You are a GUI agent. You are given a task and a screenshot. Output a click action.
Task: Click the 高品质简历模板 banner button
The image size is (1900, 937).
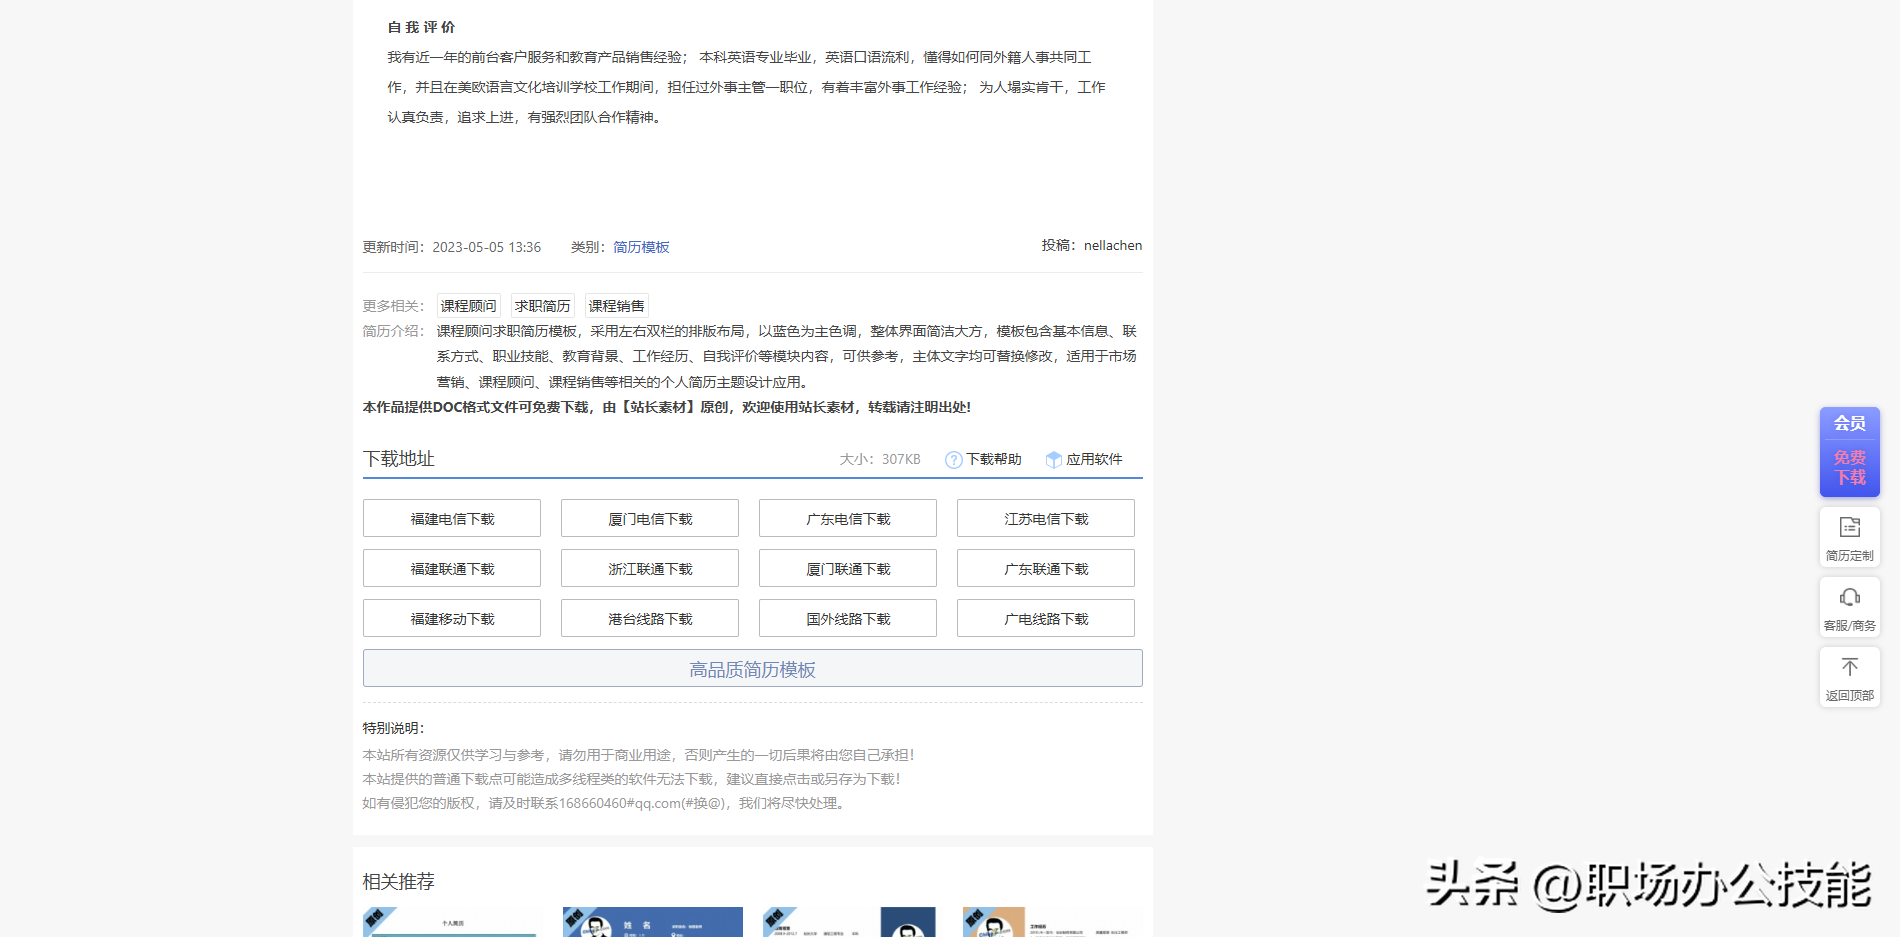point(752,668)
